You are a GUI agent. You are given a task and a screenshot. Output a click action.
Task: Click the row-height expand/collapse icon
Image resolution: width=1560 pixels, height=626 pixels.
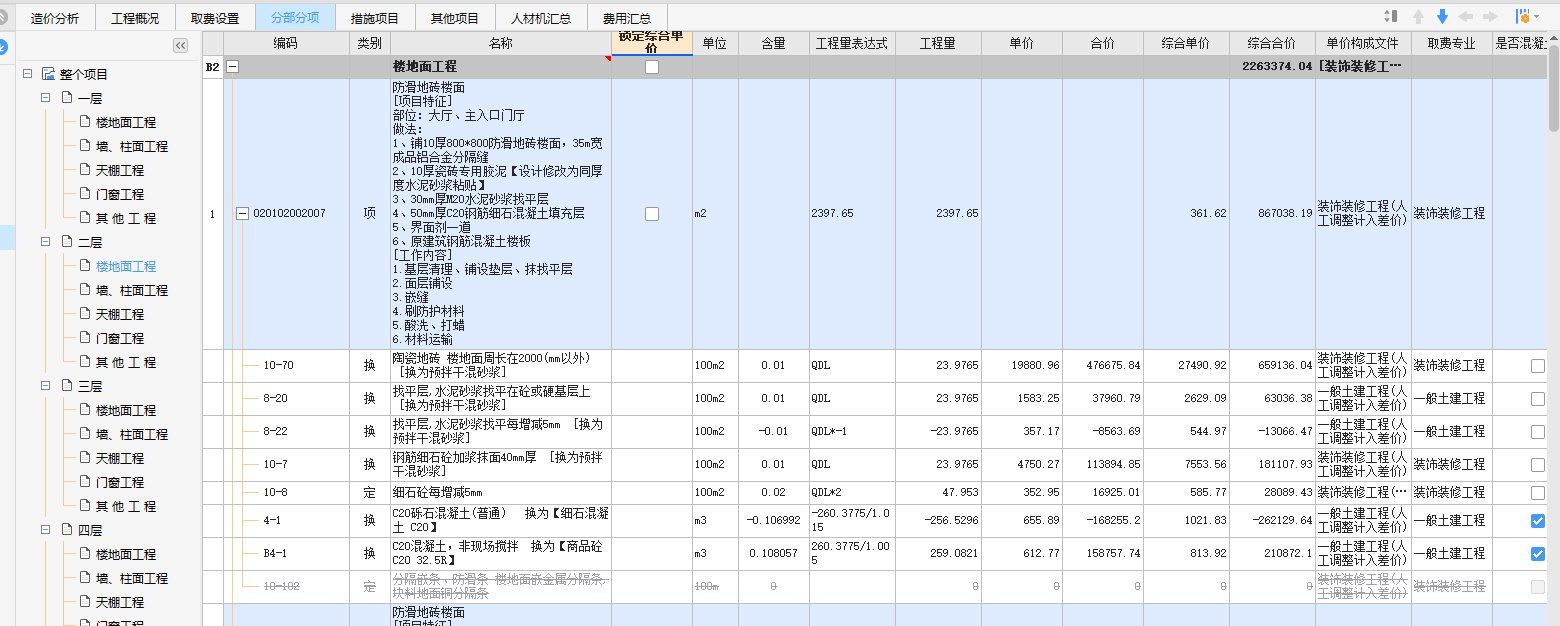pyautogui.click(x=1391, y=17)
